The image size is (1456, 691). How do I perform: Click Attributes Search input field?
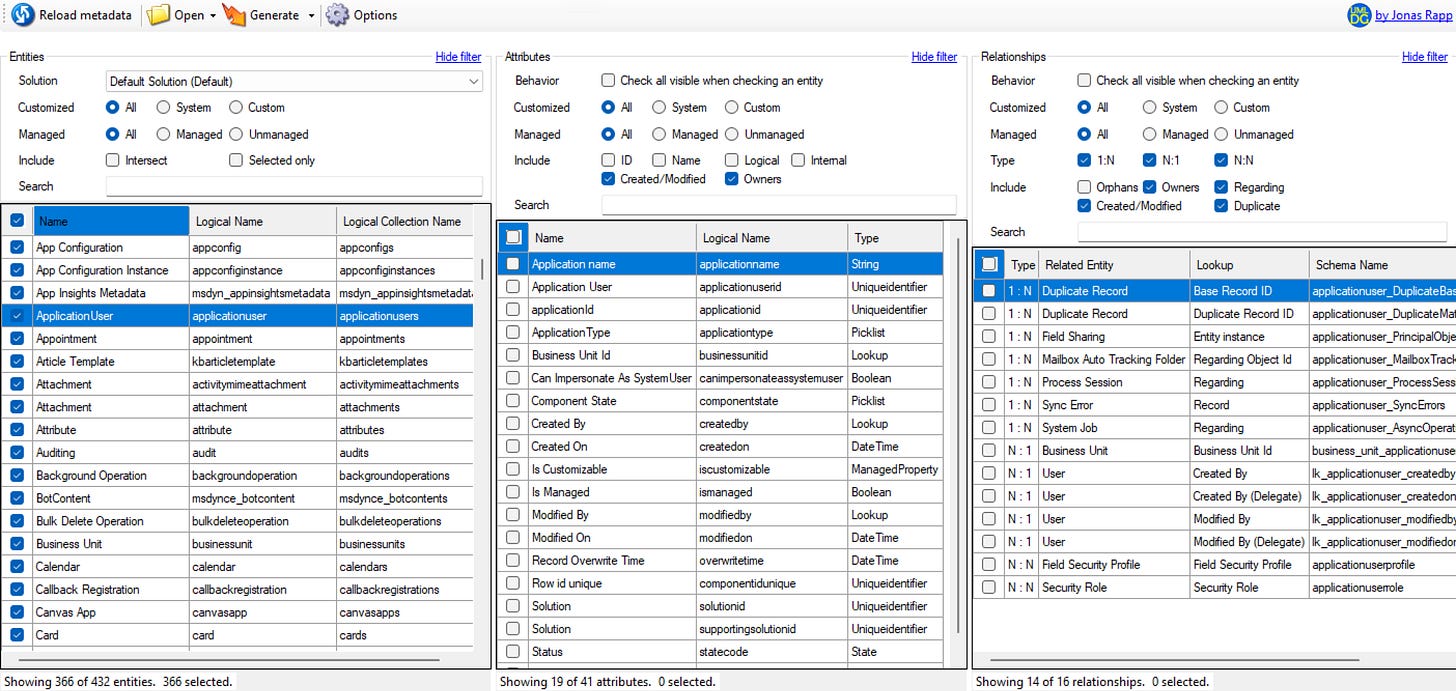pos(778,205)
